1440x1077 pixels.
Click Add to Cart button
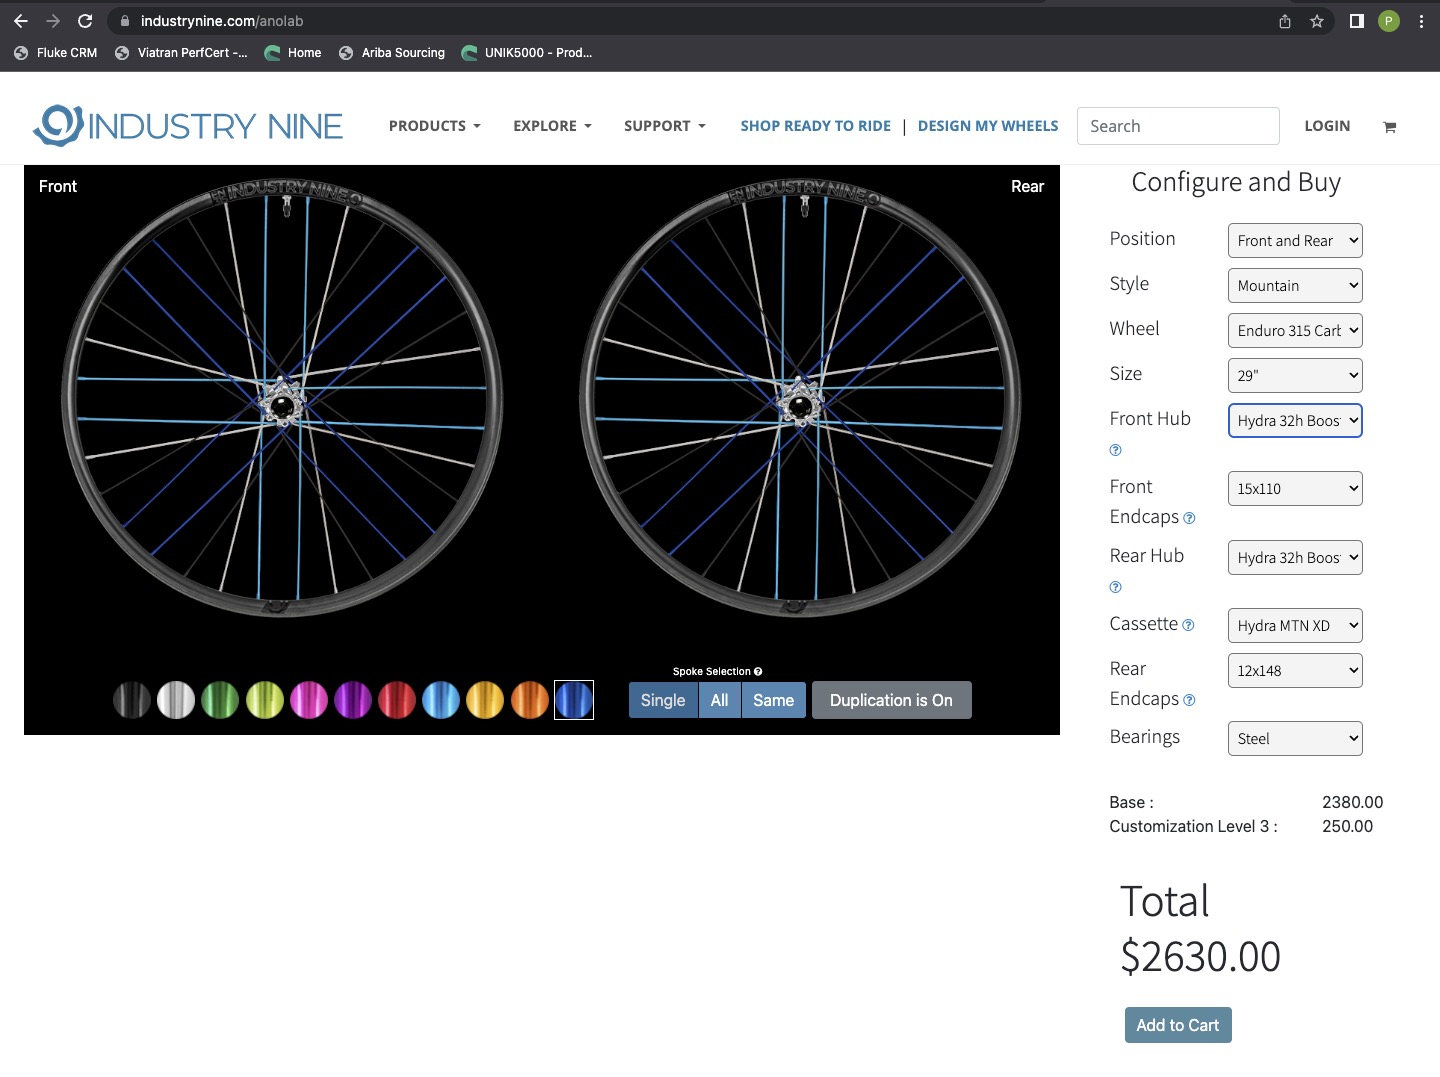tap(1178, 1025)
